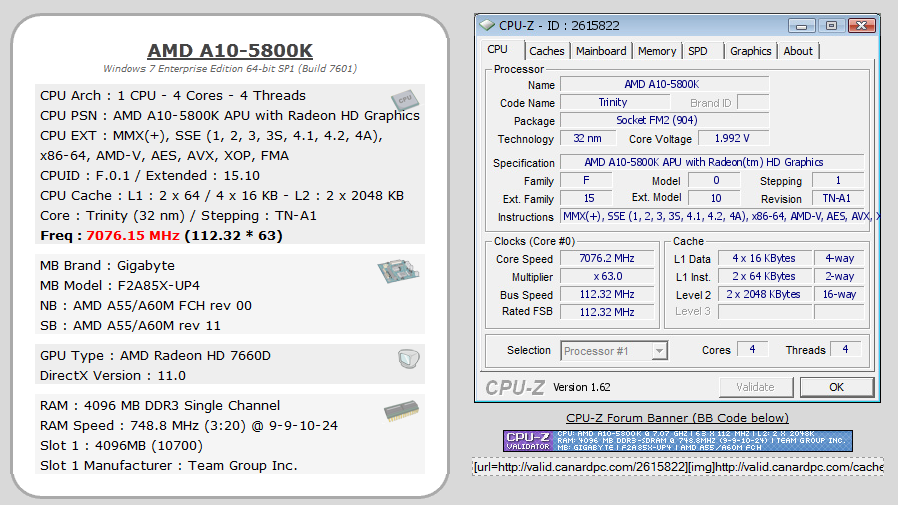Click the Specification field text
Image resolution: width=898 pixels, height=505 pixels.
click(711, 163)
